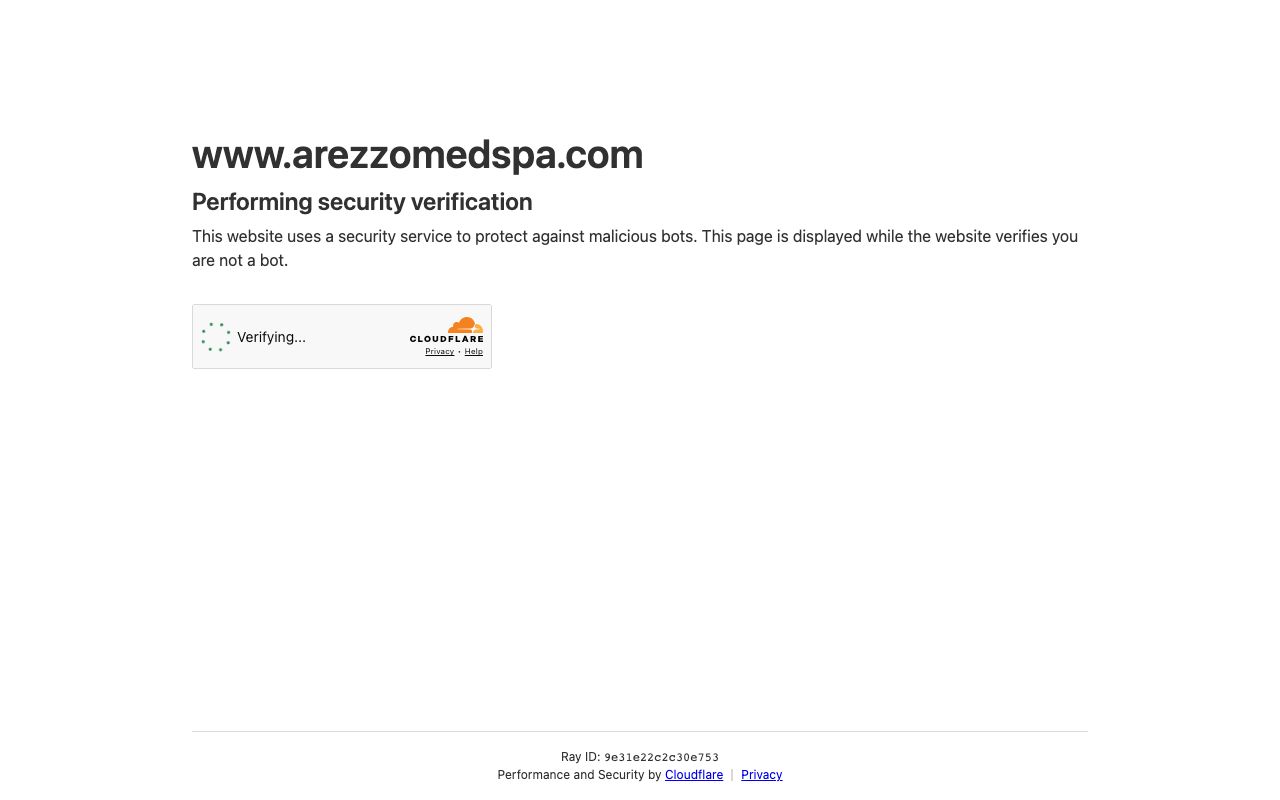Open the footer Privacy link
Screen dimensions: 1280x800
tap(761, 775)
